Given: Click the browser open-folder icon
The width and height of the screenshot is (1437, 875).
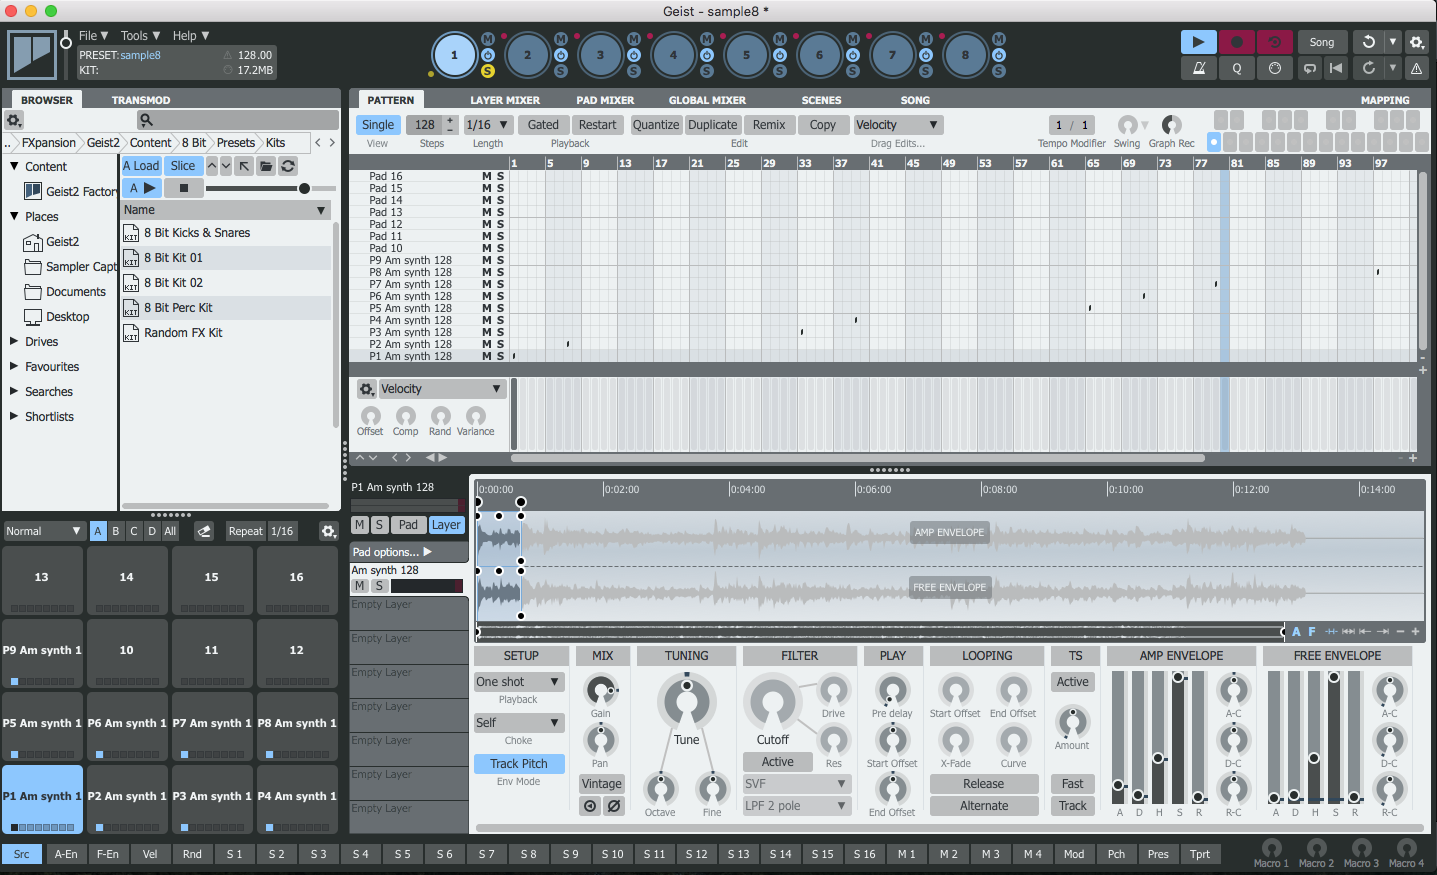Looking at the screenshot, I should 266,166.
